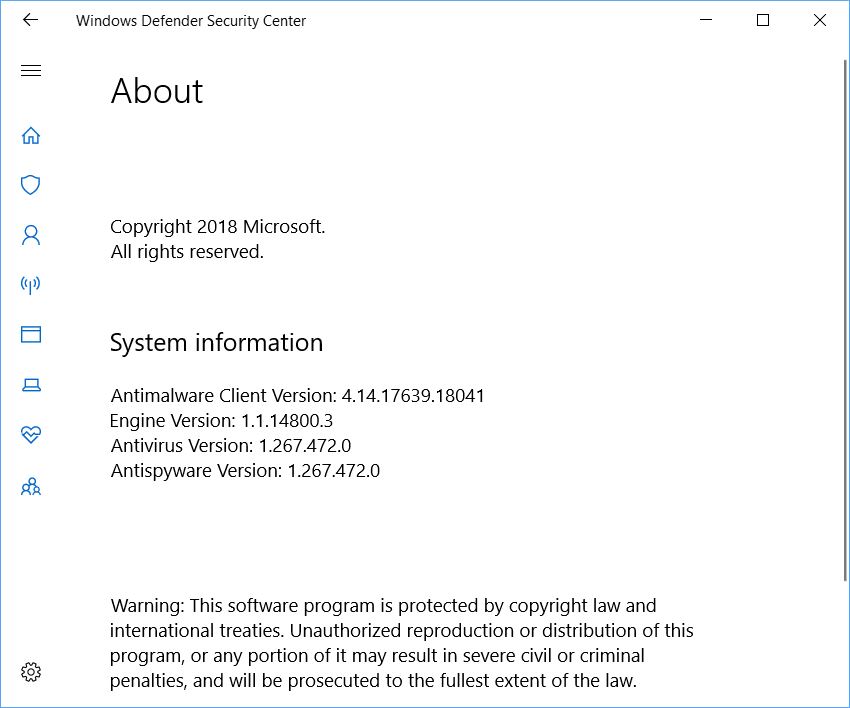Image resolution: width=850 pixels, height=708 pixels.
Task: Click the Antispyware Version text line
Action: 245,471
